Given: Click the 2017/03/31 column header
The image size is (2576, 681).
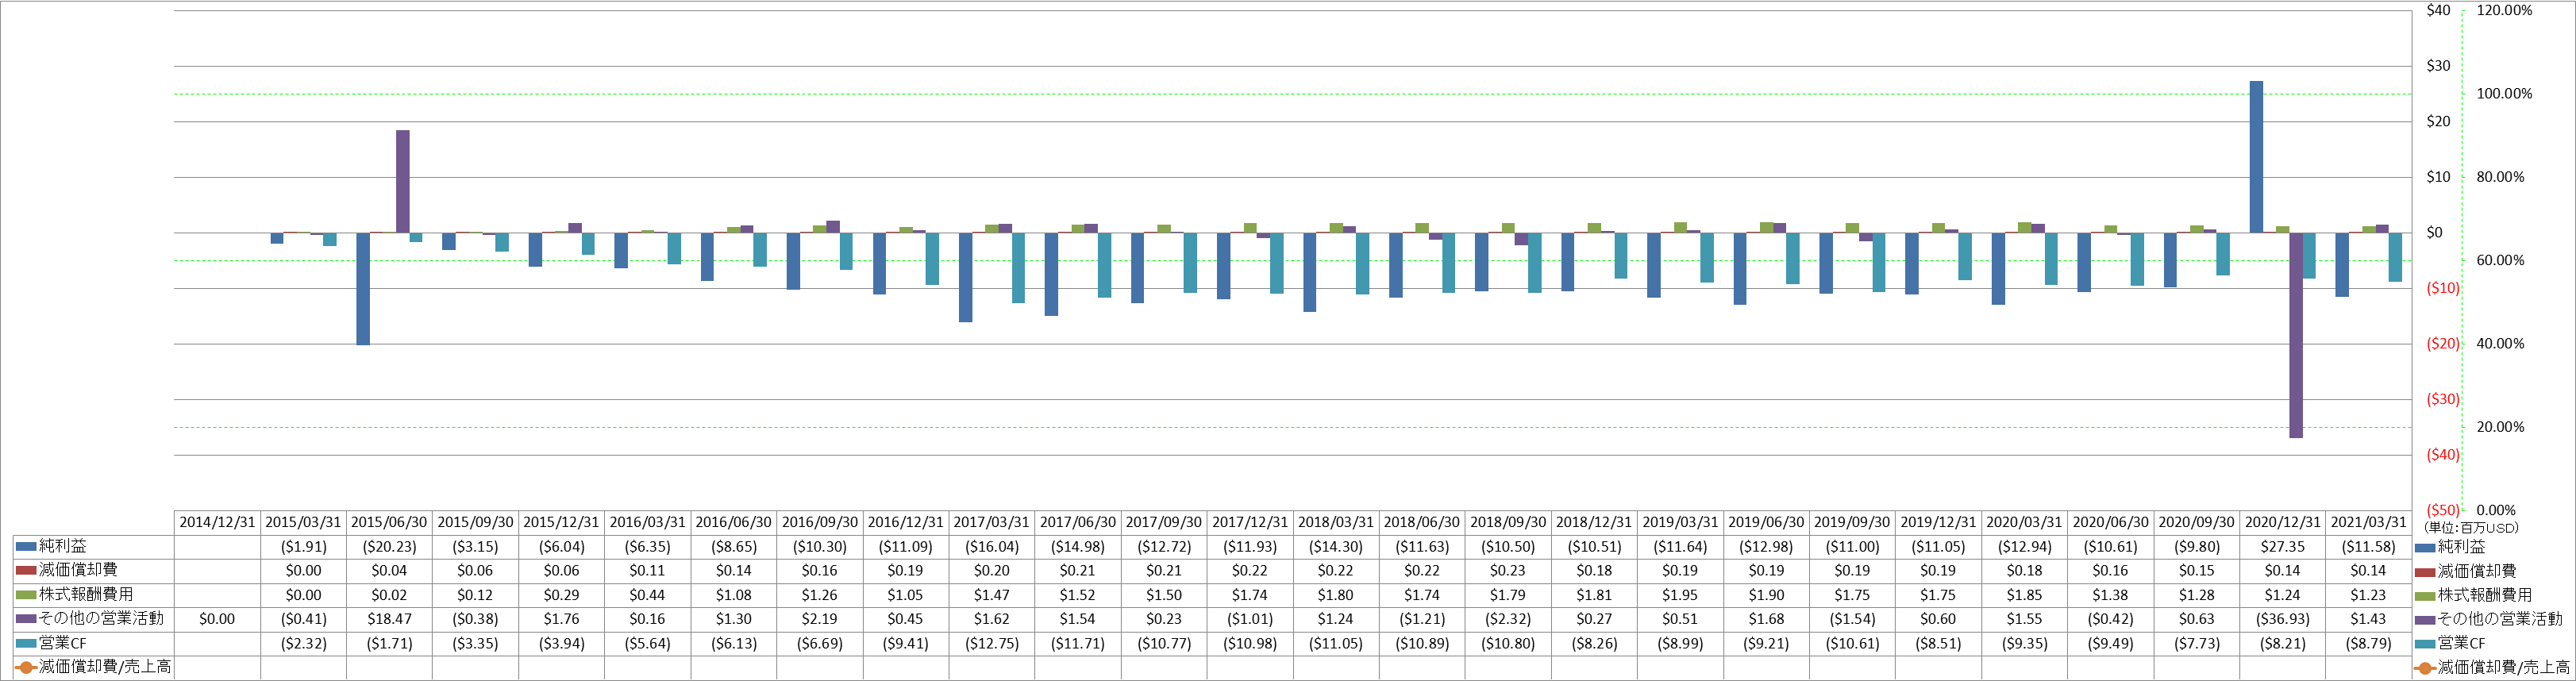Looking at the screenshot, I should (x=991, y=522).
